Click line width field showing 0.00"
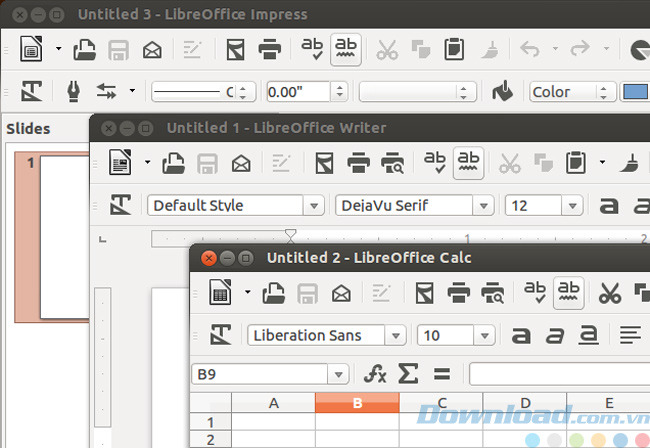Screen dimensions: 650x448 pos(298,92)
